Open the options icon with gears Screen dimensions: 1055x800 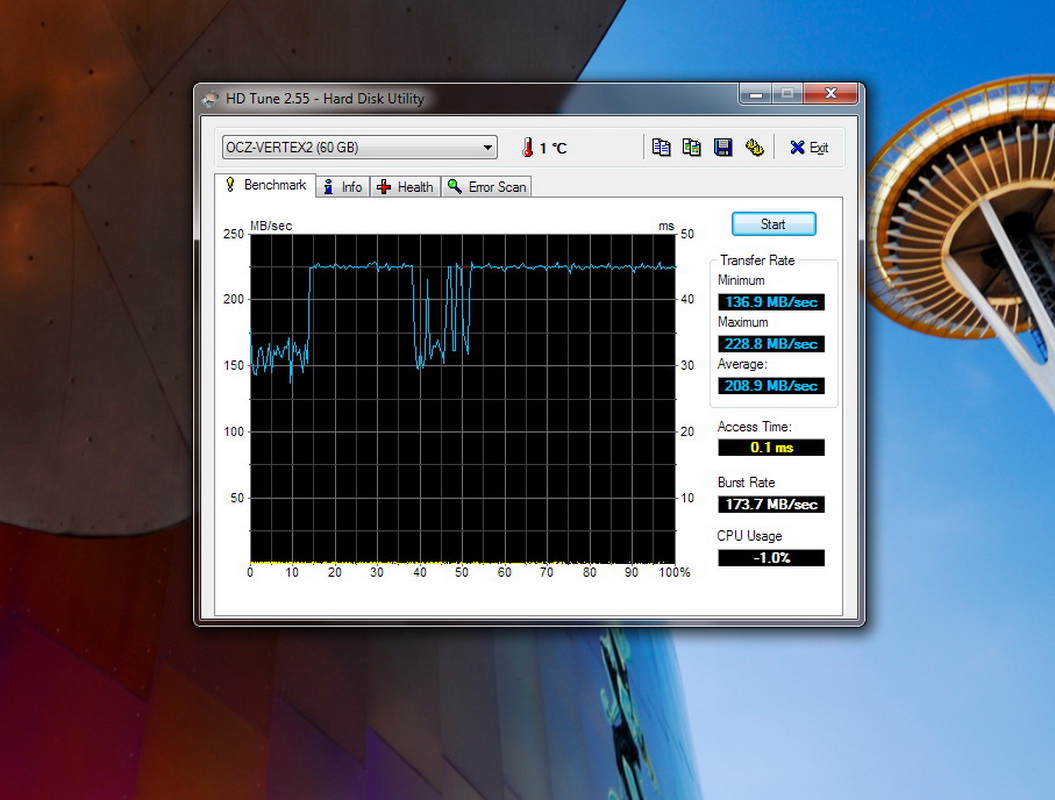[x=754, y=147]
